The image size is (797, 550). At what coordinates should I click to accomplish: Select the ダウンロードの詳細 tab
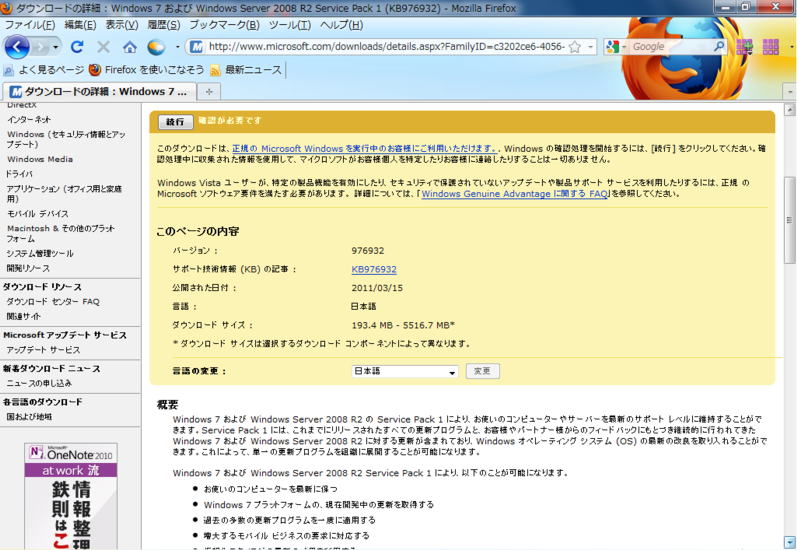pyautogui.click(x=100, y=91)
